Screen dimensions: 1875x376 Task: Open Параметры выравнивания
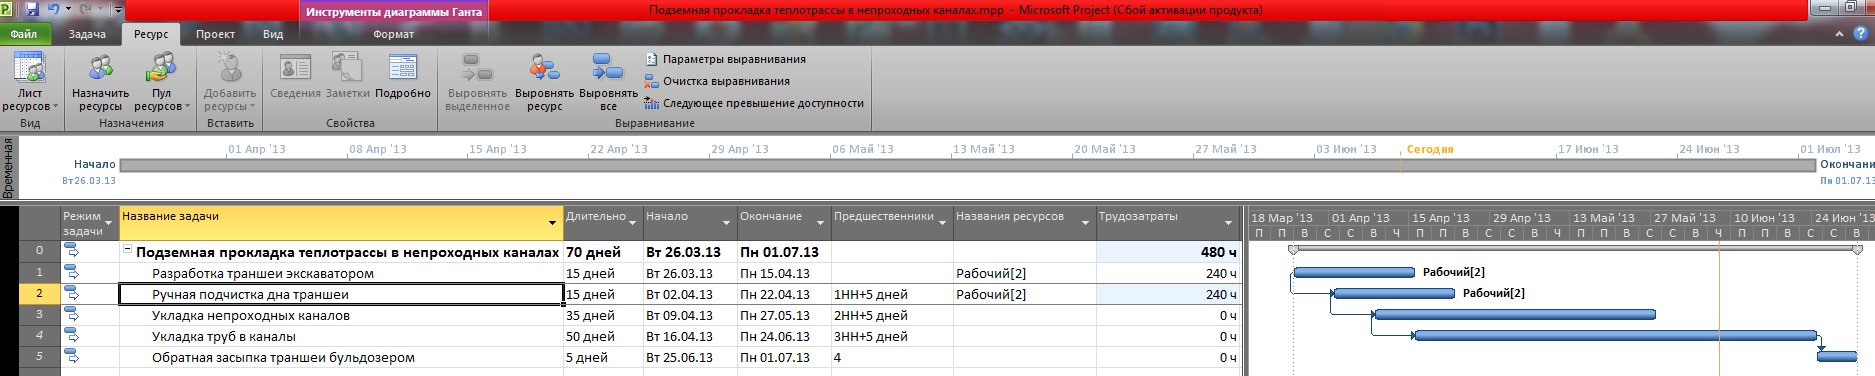pyautogui.click(x=726, y=59)
